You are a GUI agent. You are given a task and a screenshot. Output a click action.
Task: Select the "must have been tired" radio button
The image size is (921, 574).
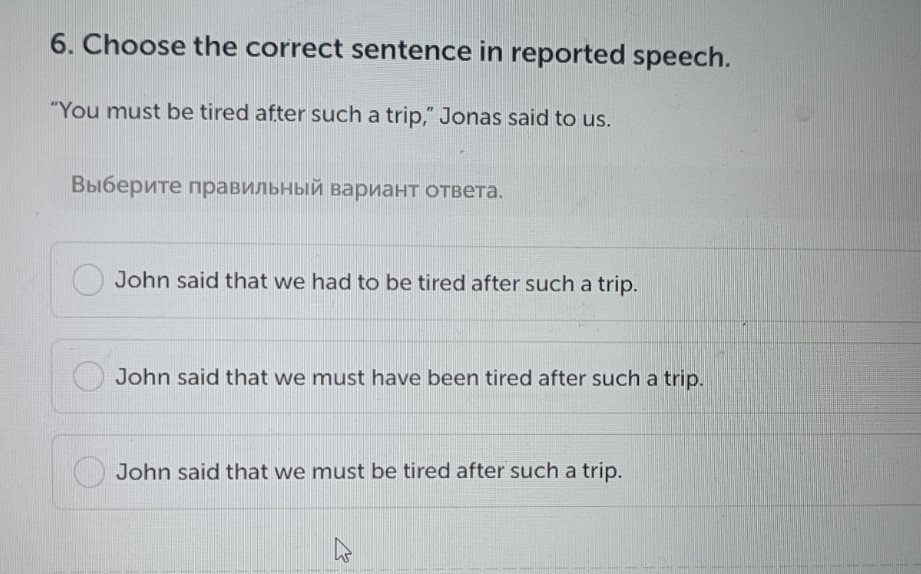(88, 378)
